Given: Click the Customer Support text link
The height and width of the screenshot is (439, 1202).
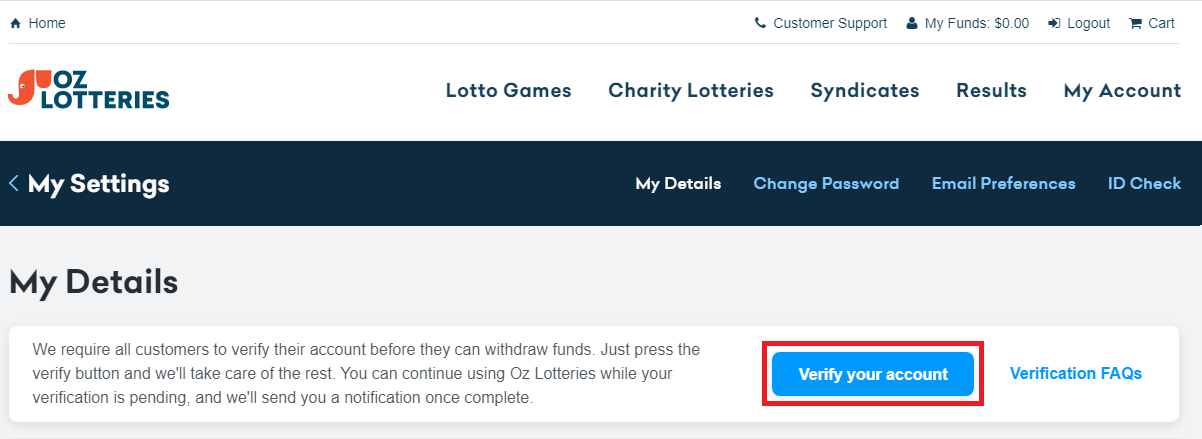Looking at the screenshot, I should coord(830,23).
